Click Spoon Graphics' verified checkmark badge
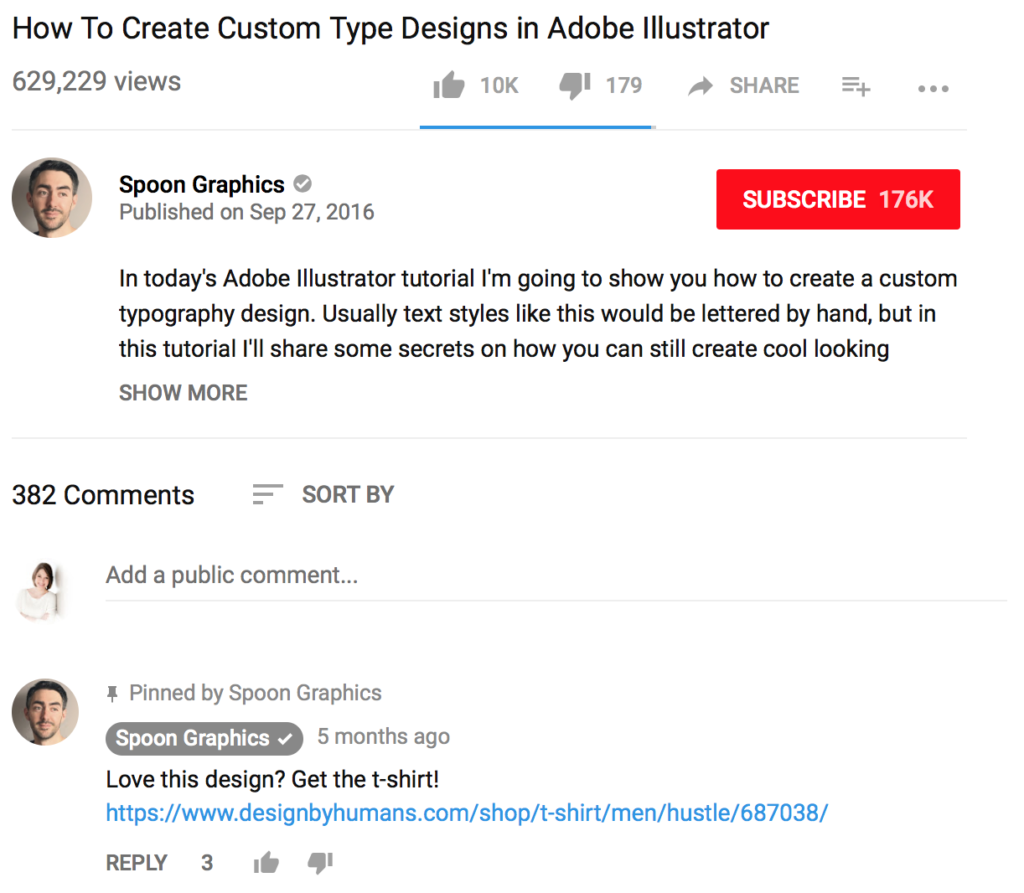Image resolution: width=1024 pixels, height=893 pixels. pos(303,184)
